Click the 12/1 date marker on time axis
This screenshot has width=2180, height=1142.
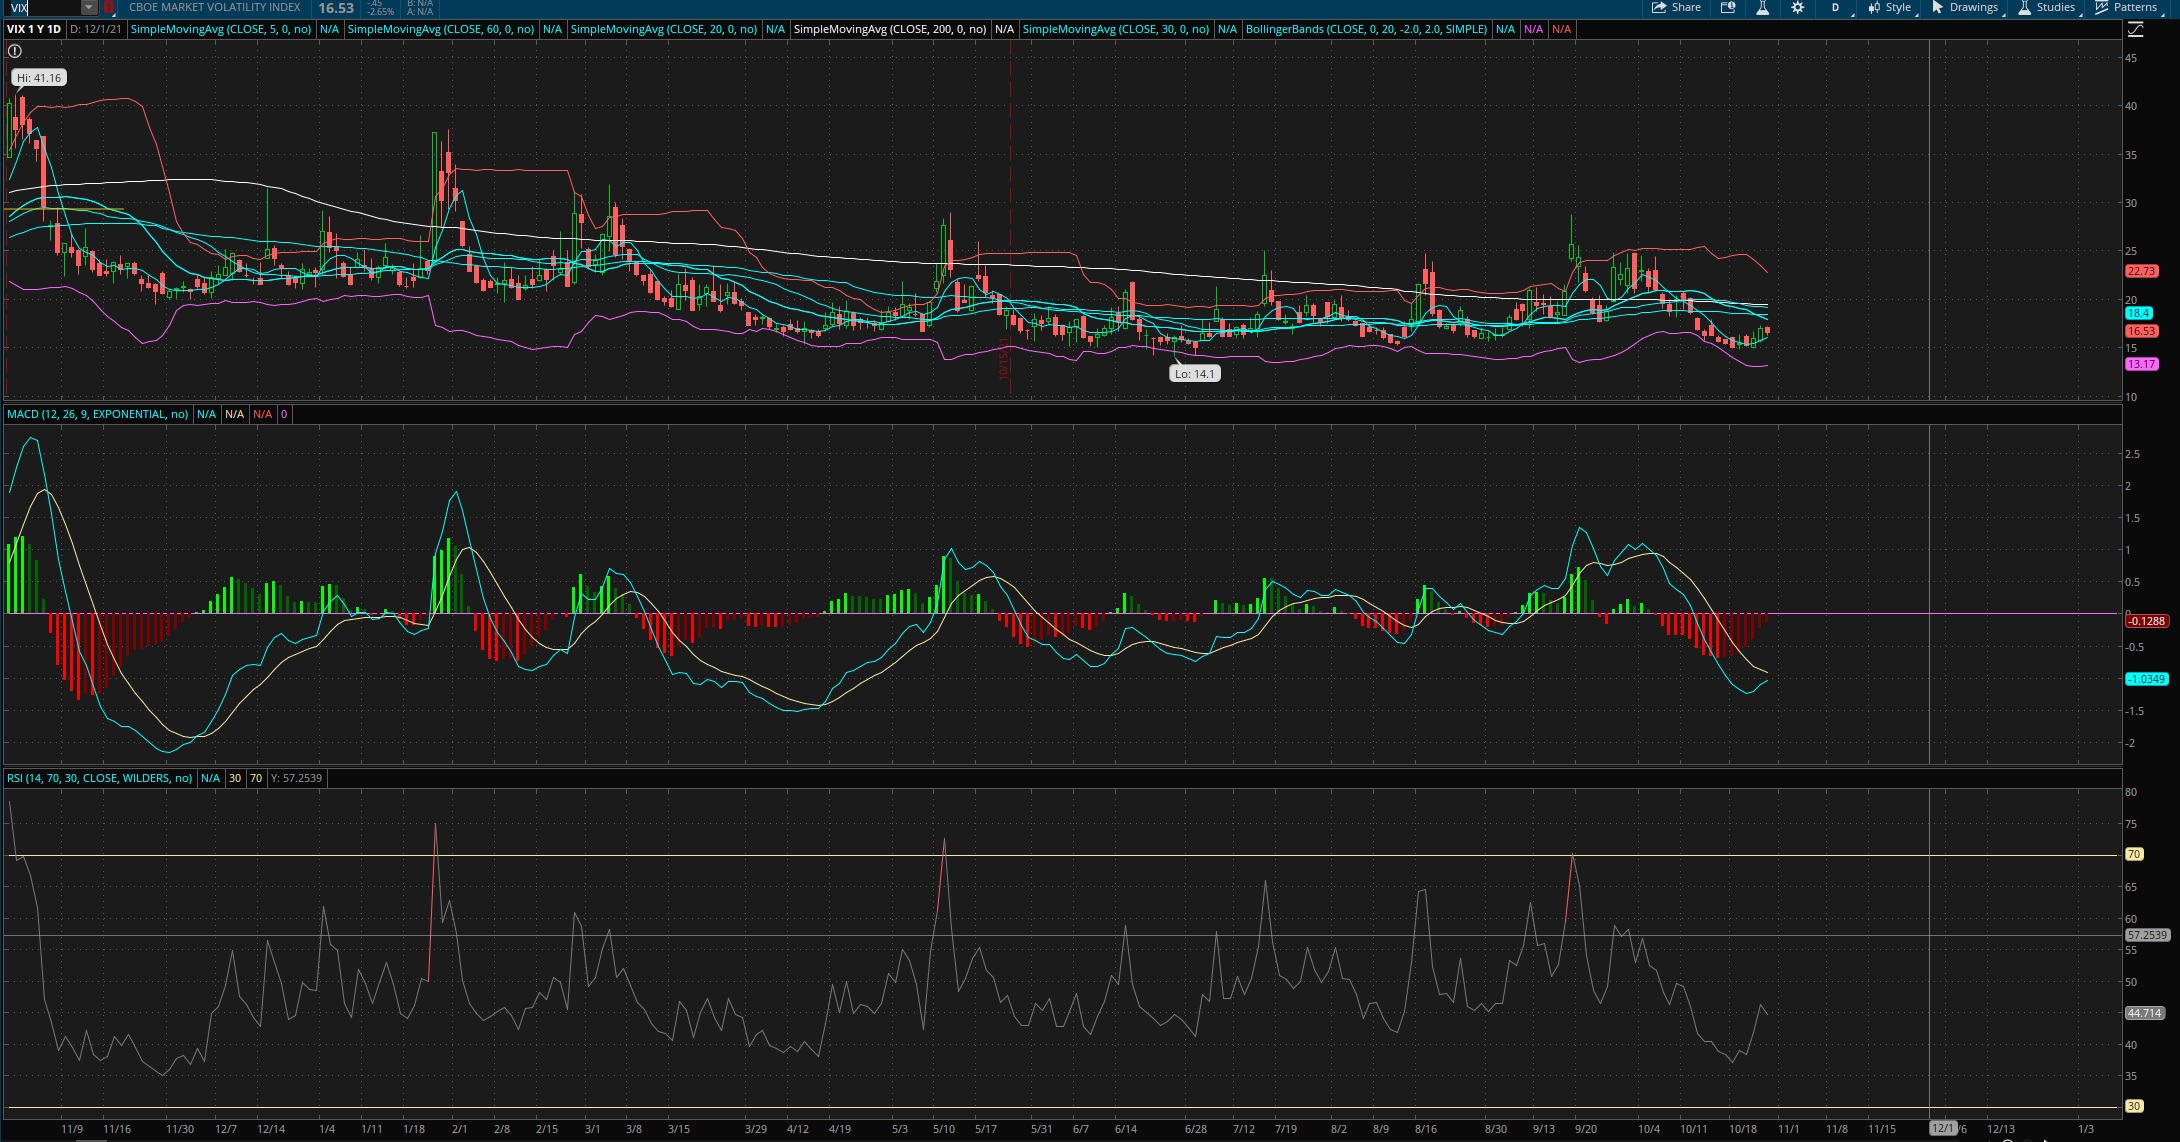pos(1942,1128)
